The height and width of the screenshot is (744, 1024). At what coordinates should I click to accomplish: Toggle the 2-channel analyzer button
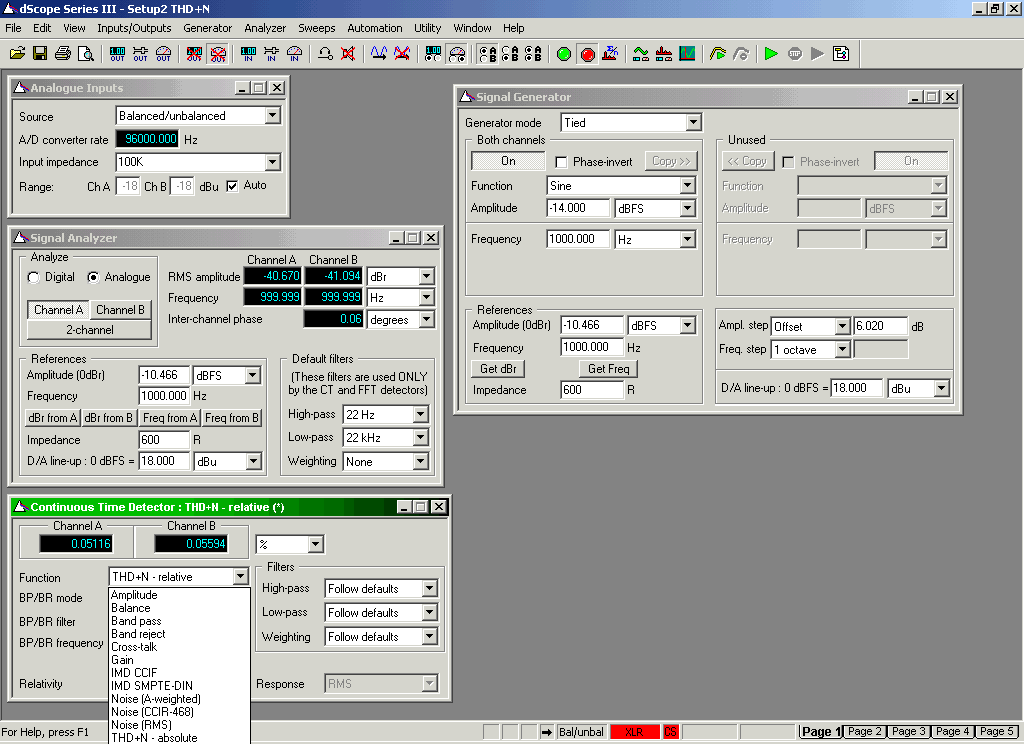[89, 330]
